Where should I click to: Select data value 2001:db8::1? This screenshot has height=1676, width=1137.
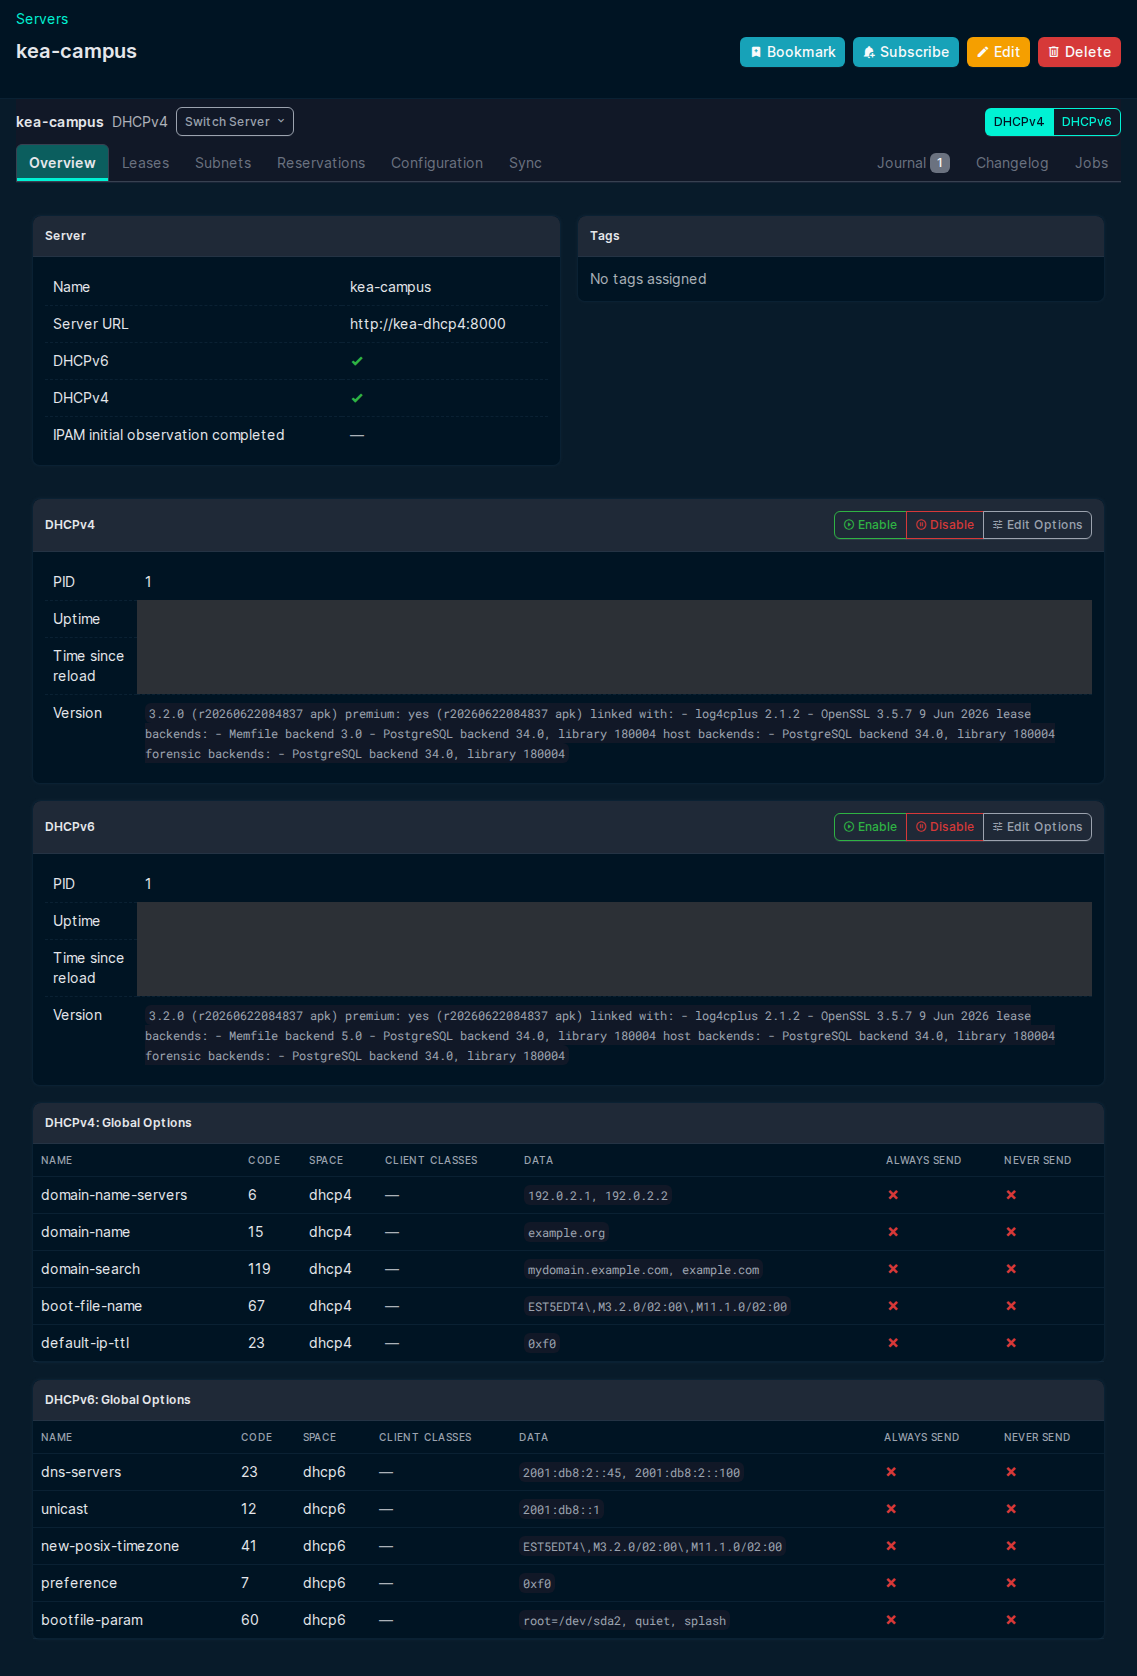[x=561, y=1510]
